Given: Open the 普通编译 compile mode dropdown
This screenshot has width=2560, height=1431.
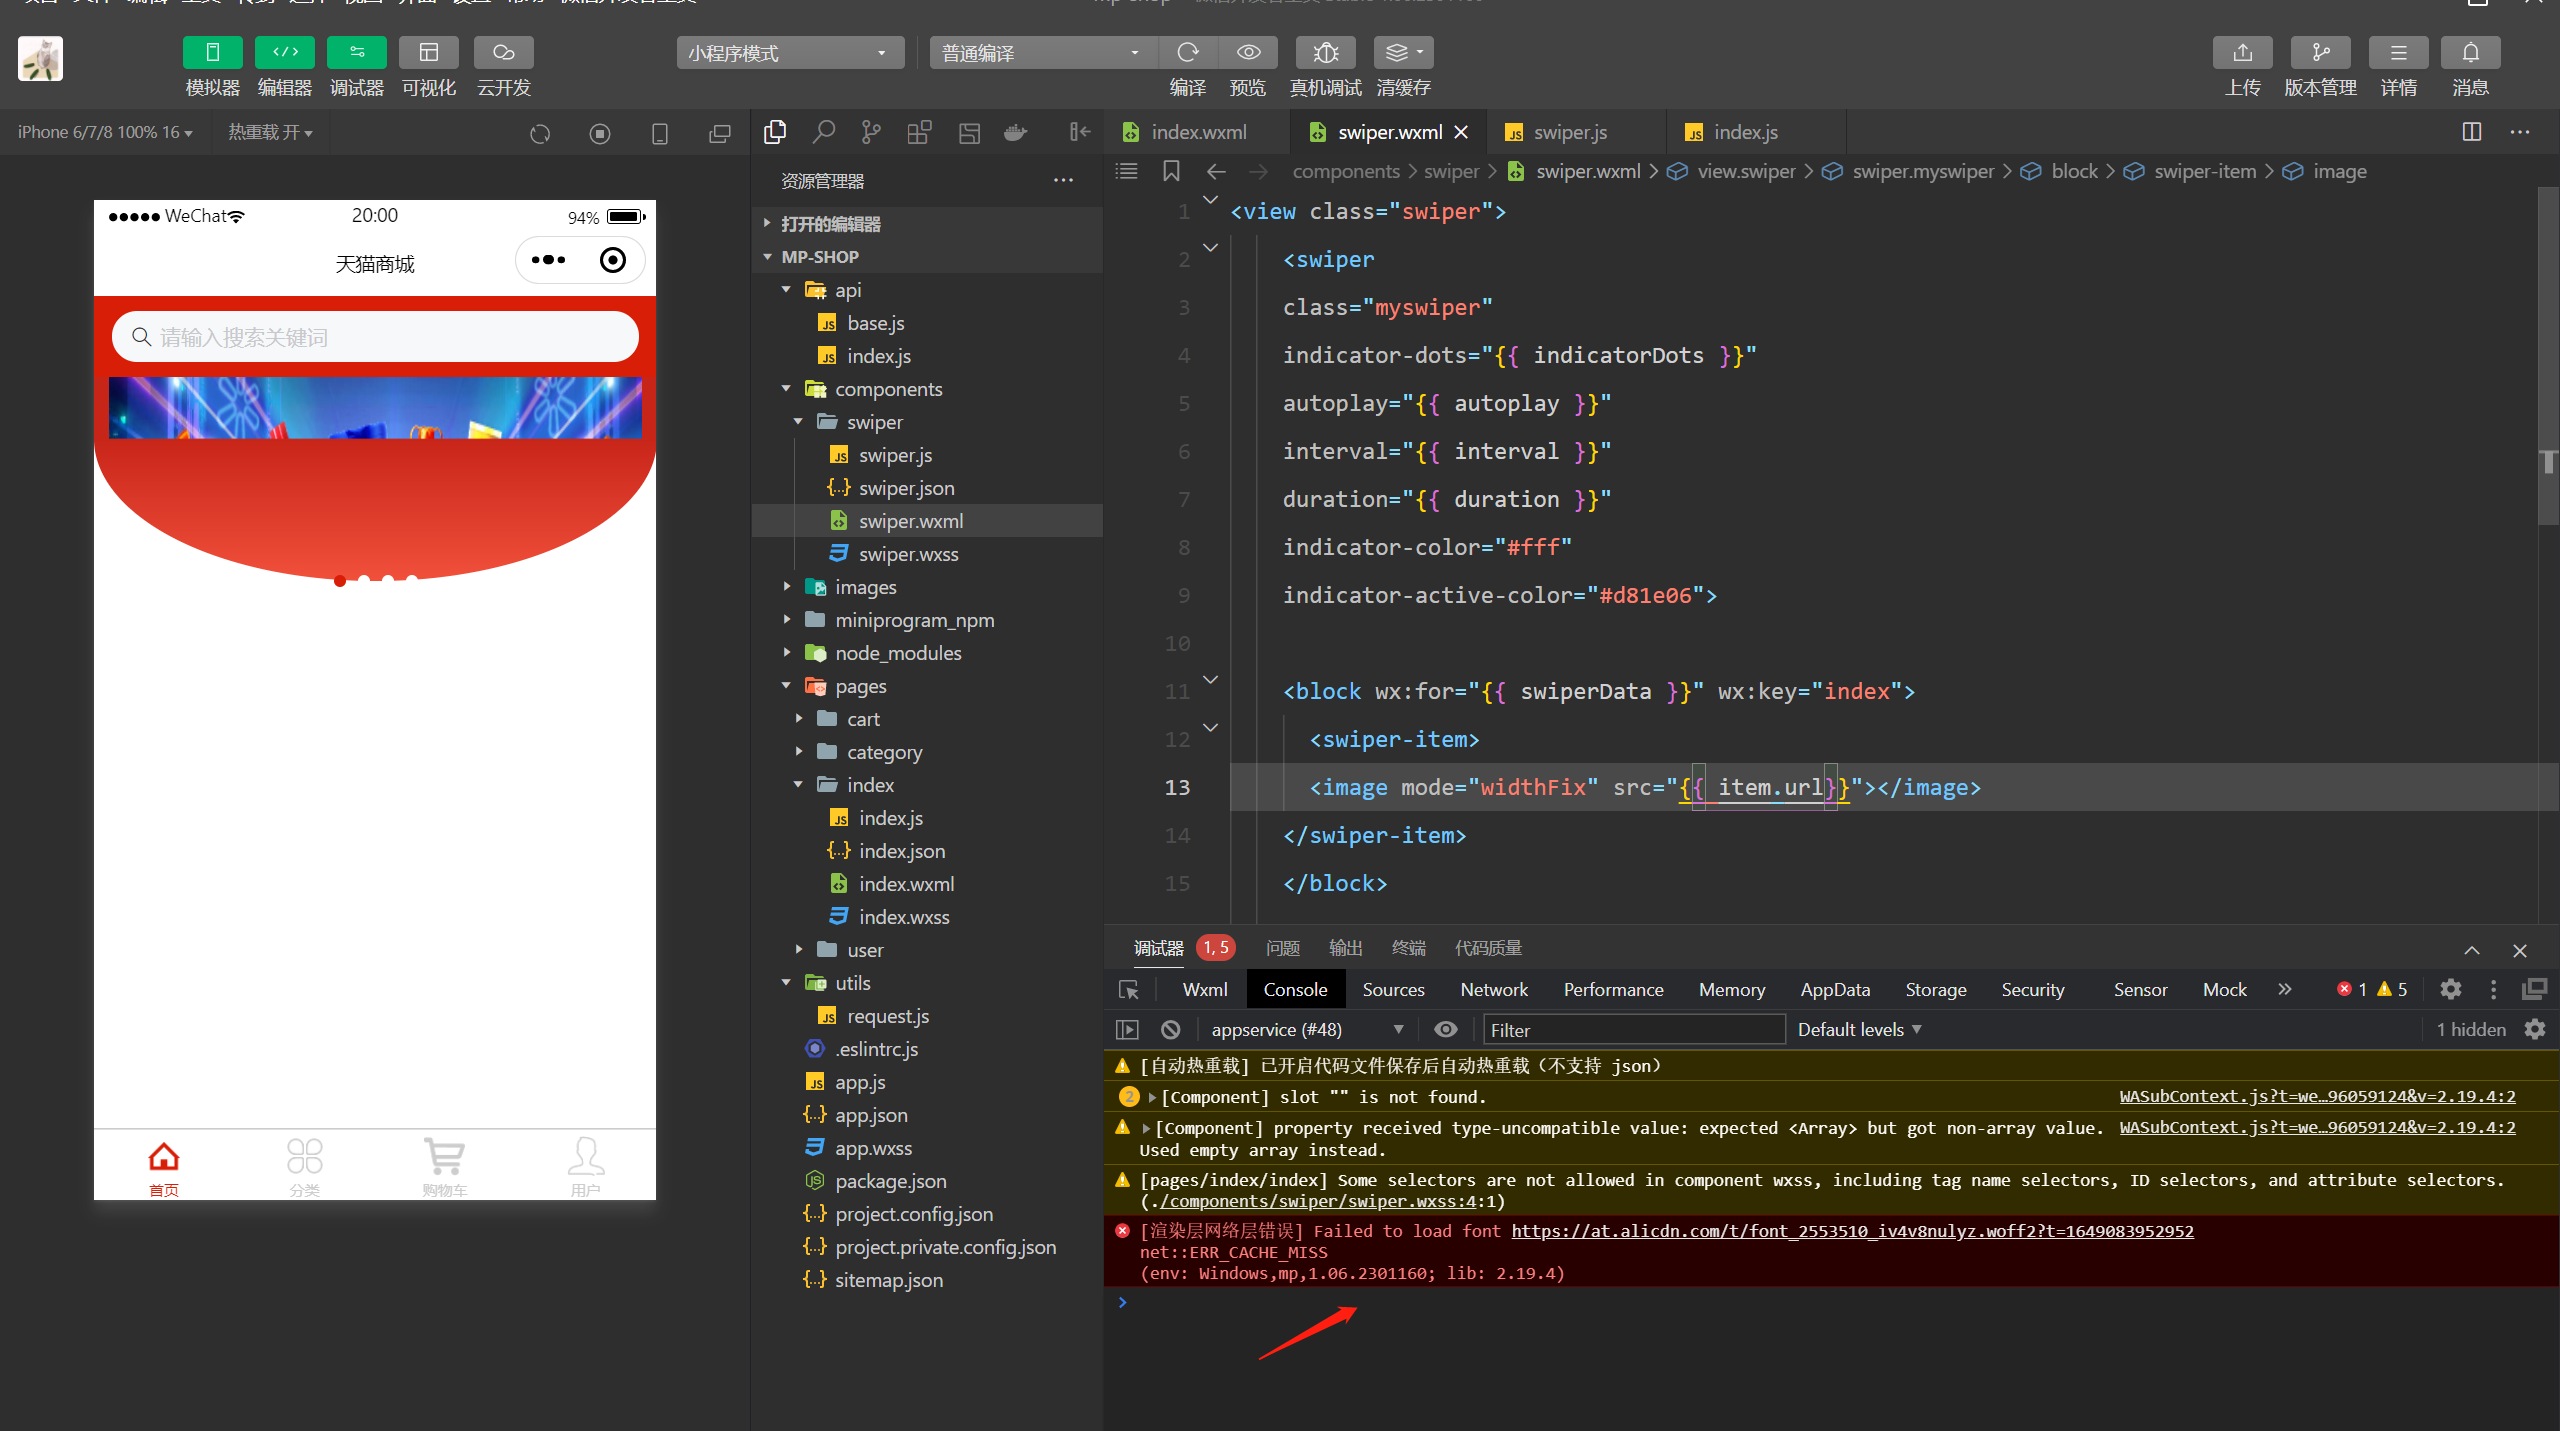Looking at the screenshot, I should pyautogui.click(x=1043, y=53).
